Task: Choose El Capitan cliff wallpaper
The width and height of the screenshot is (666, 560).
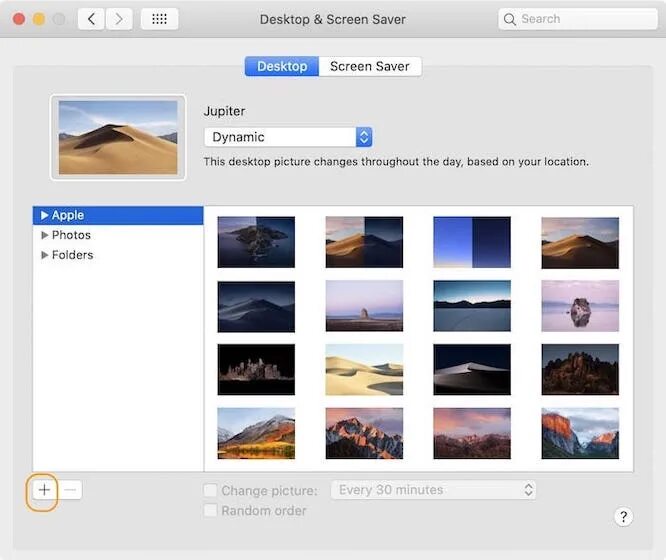Action: 580,433
